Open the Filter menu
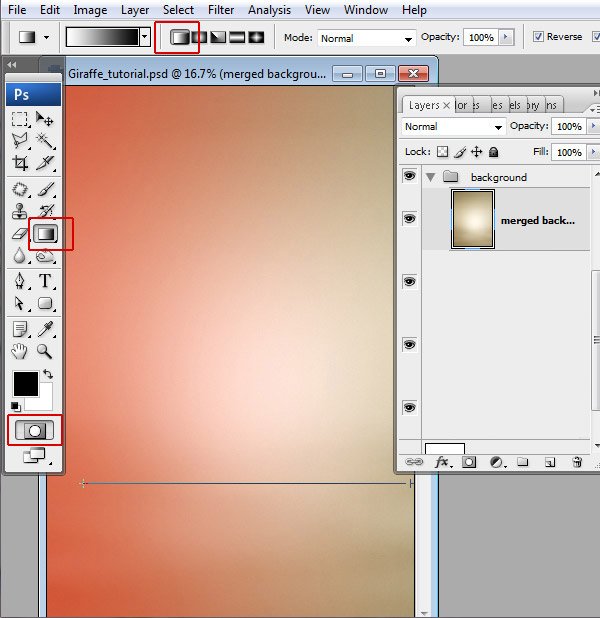 (x=221, y=10)
